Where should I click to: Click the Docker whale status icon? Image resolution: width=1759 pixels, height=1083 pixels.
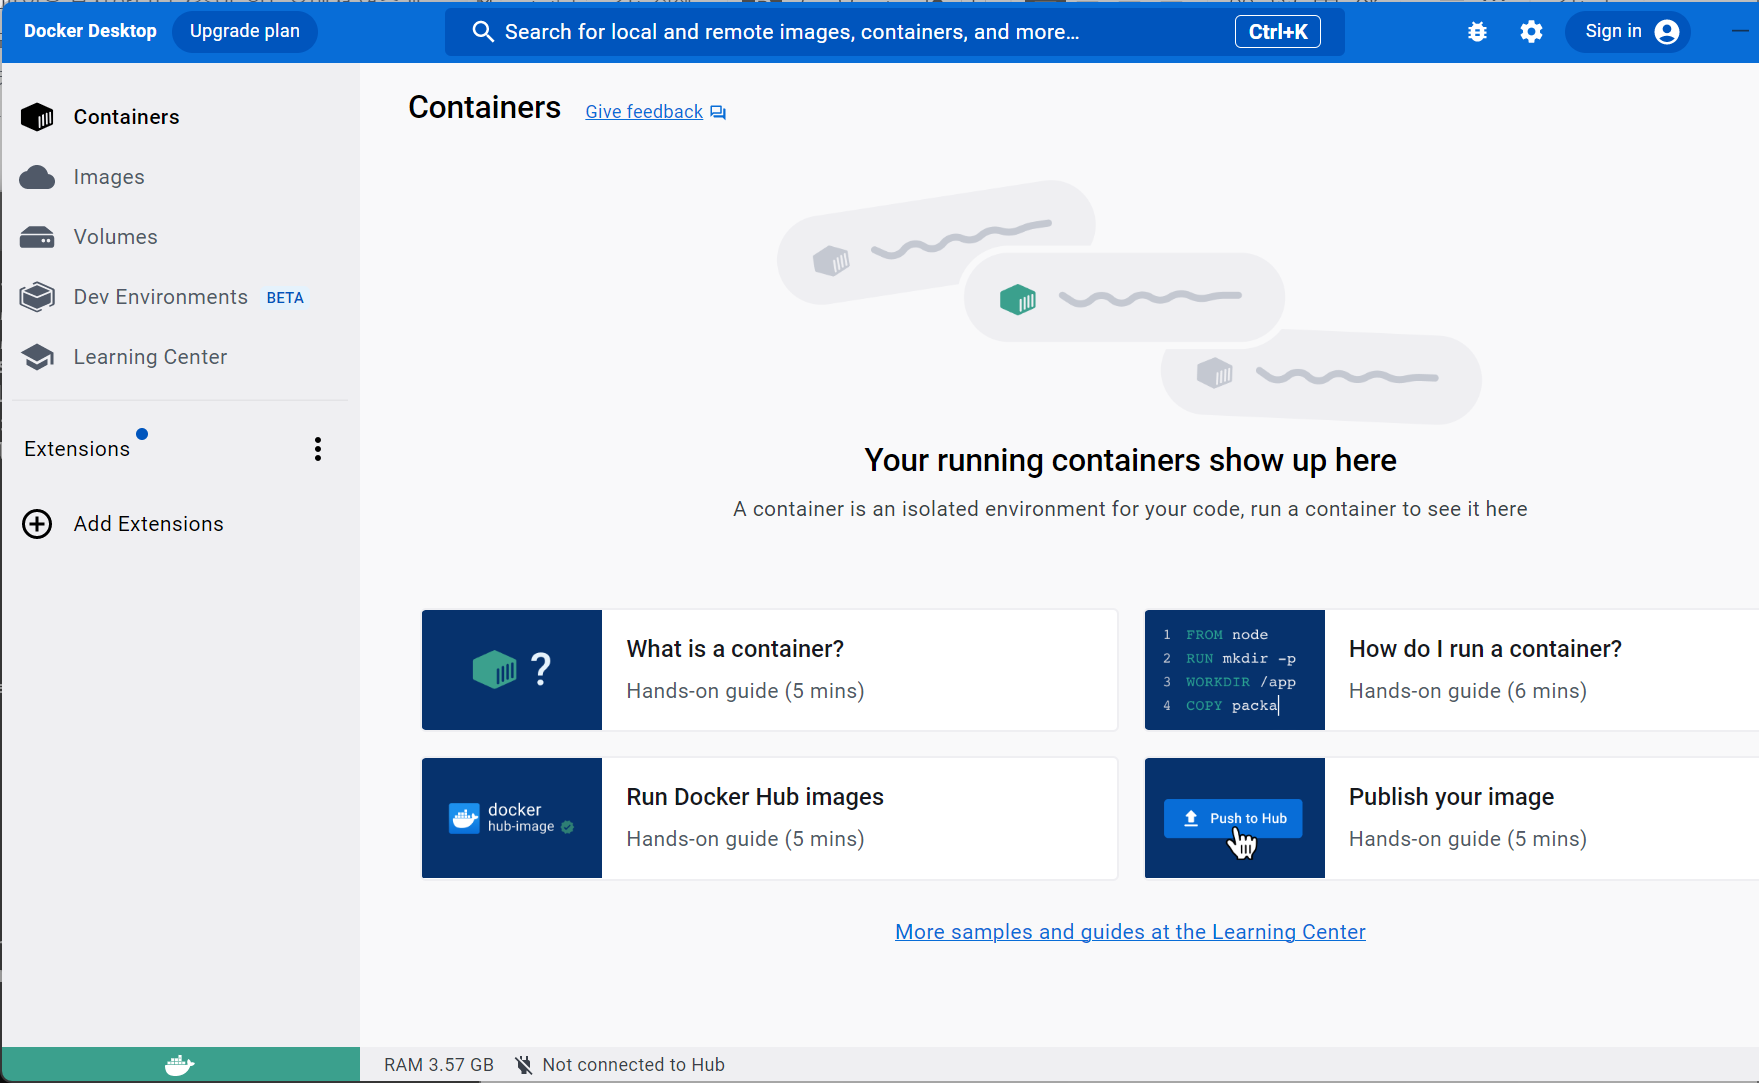click(x=180, y=1065)
